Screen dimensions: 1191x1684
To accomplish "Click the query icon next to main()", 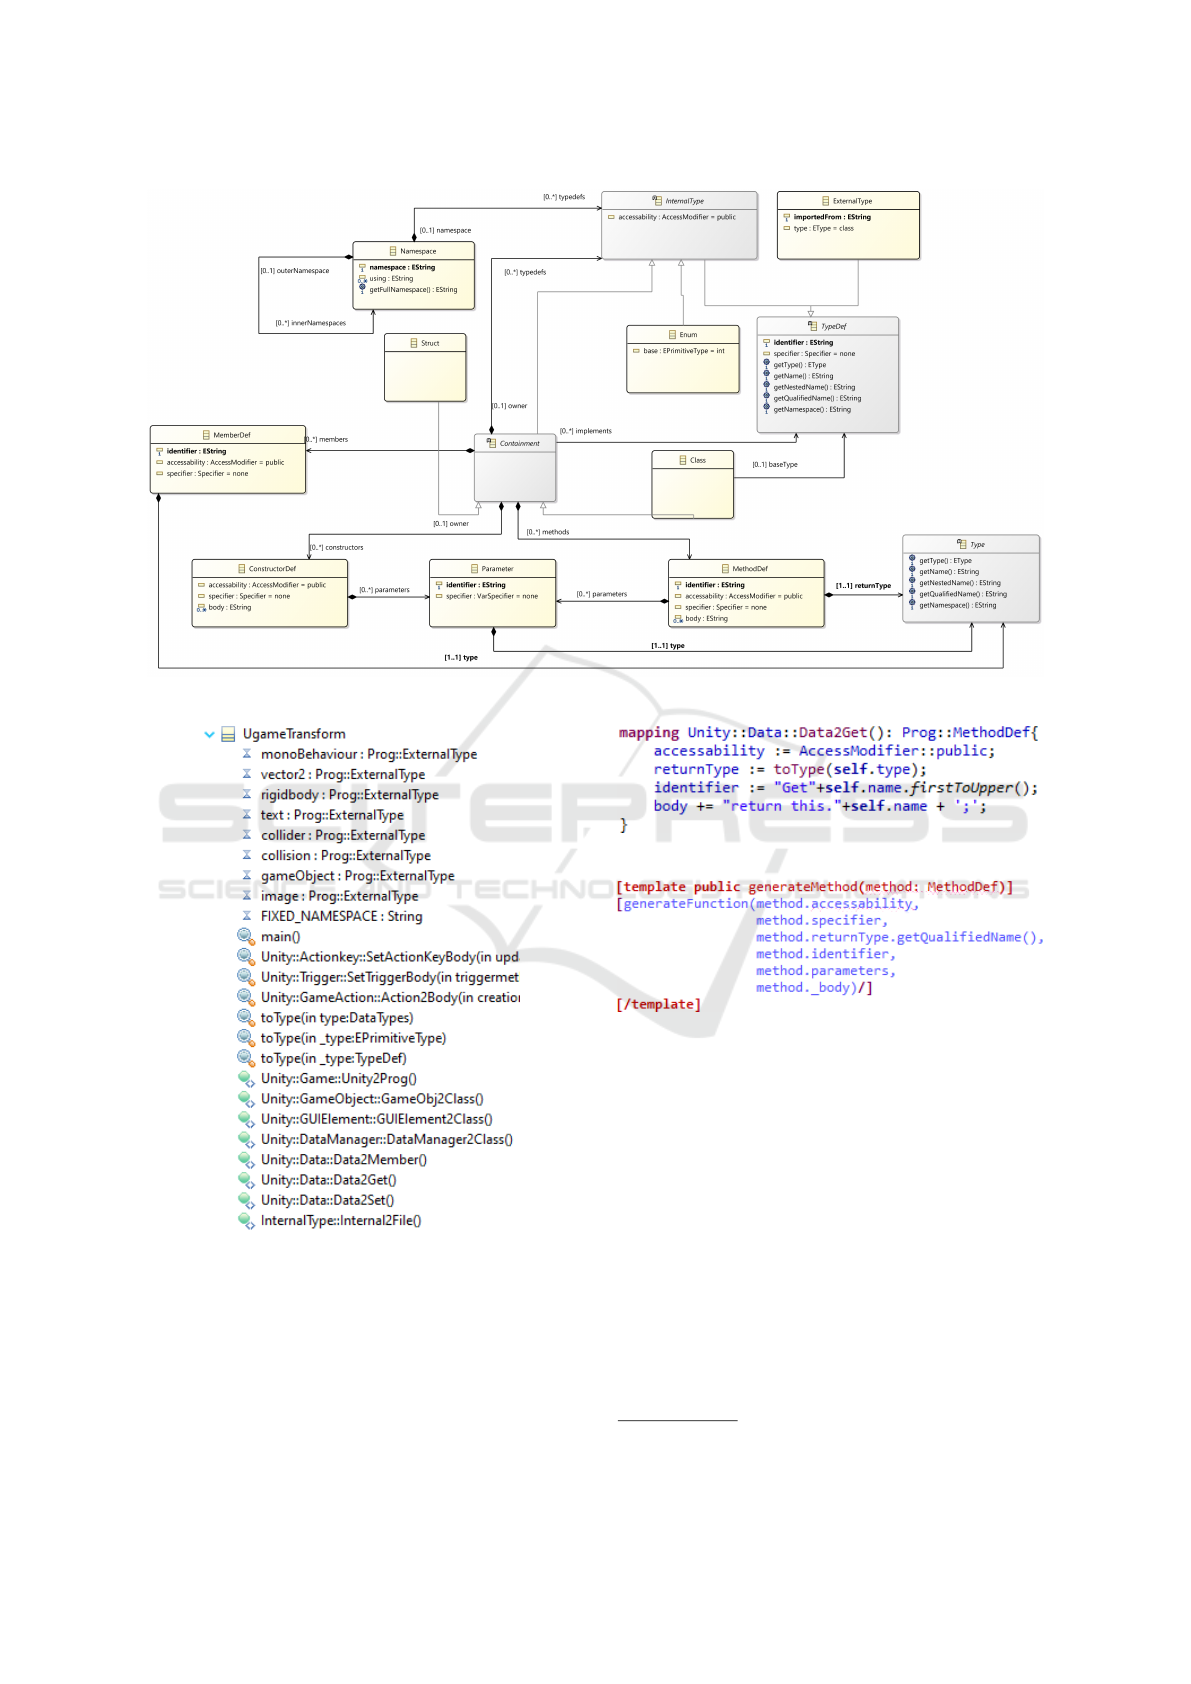I will [x=245, y=936].
